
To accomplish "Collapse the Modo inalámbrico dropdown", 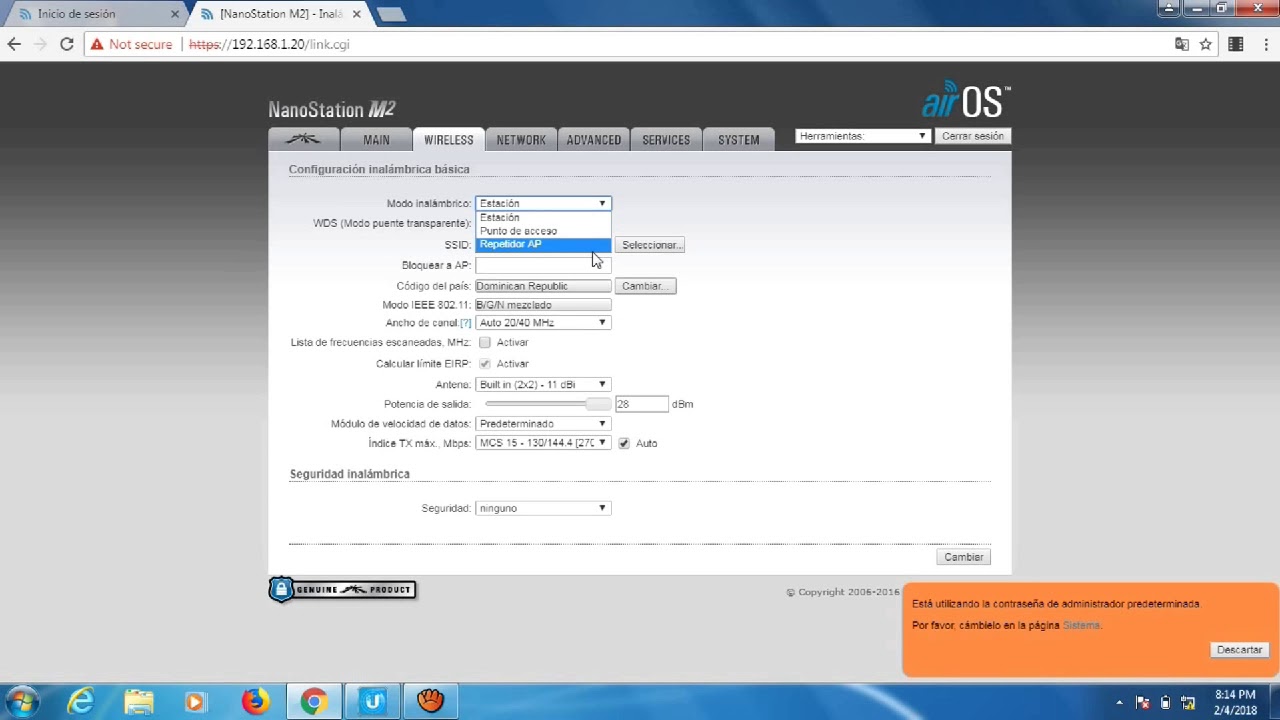I will coord(543,203).
